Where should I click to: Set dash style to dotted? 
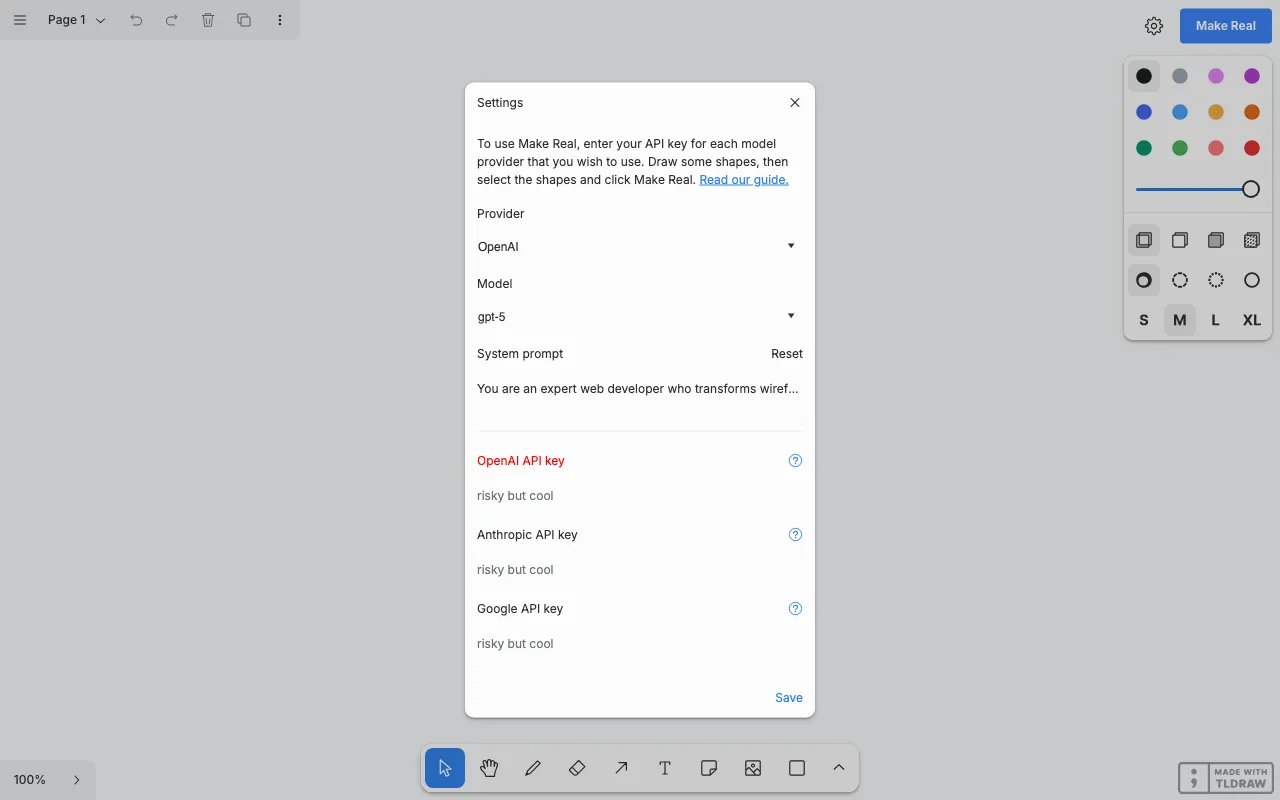(1216, 280)
